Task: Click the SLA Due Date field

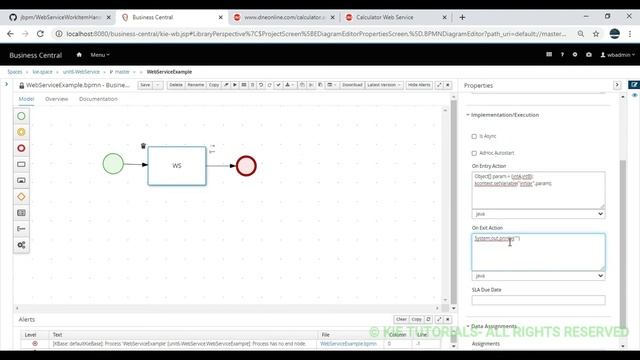Action: pos(538,300)
